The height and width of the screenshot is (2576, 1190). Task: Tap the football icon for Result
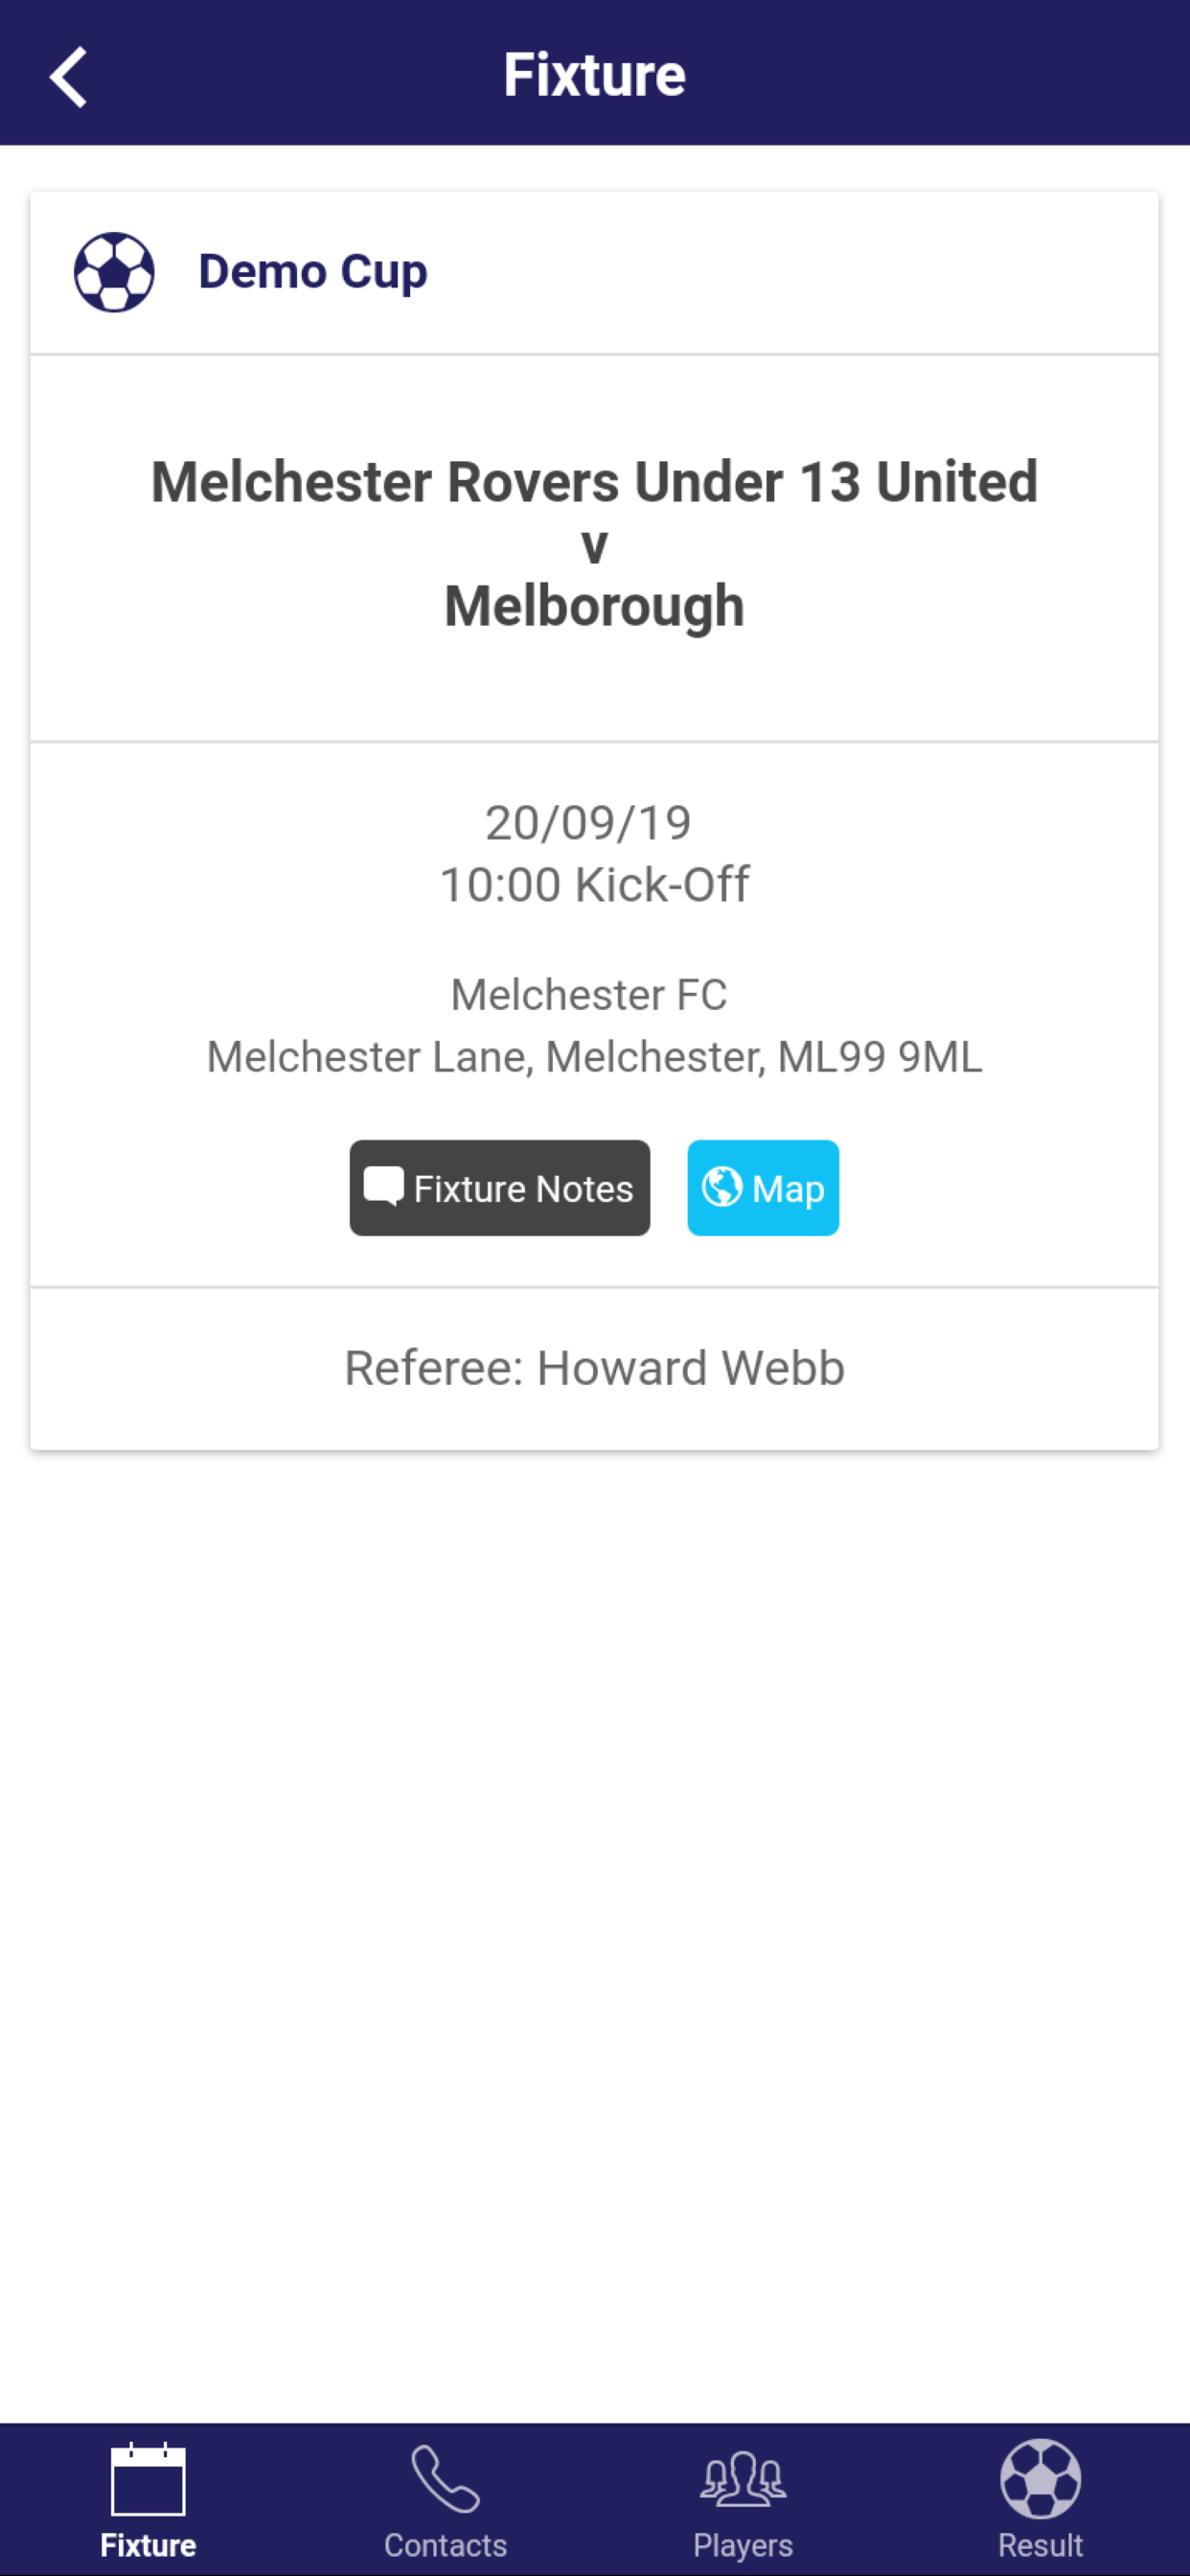click(x=1040, y=2479)
